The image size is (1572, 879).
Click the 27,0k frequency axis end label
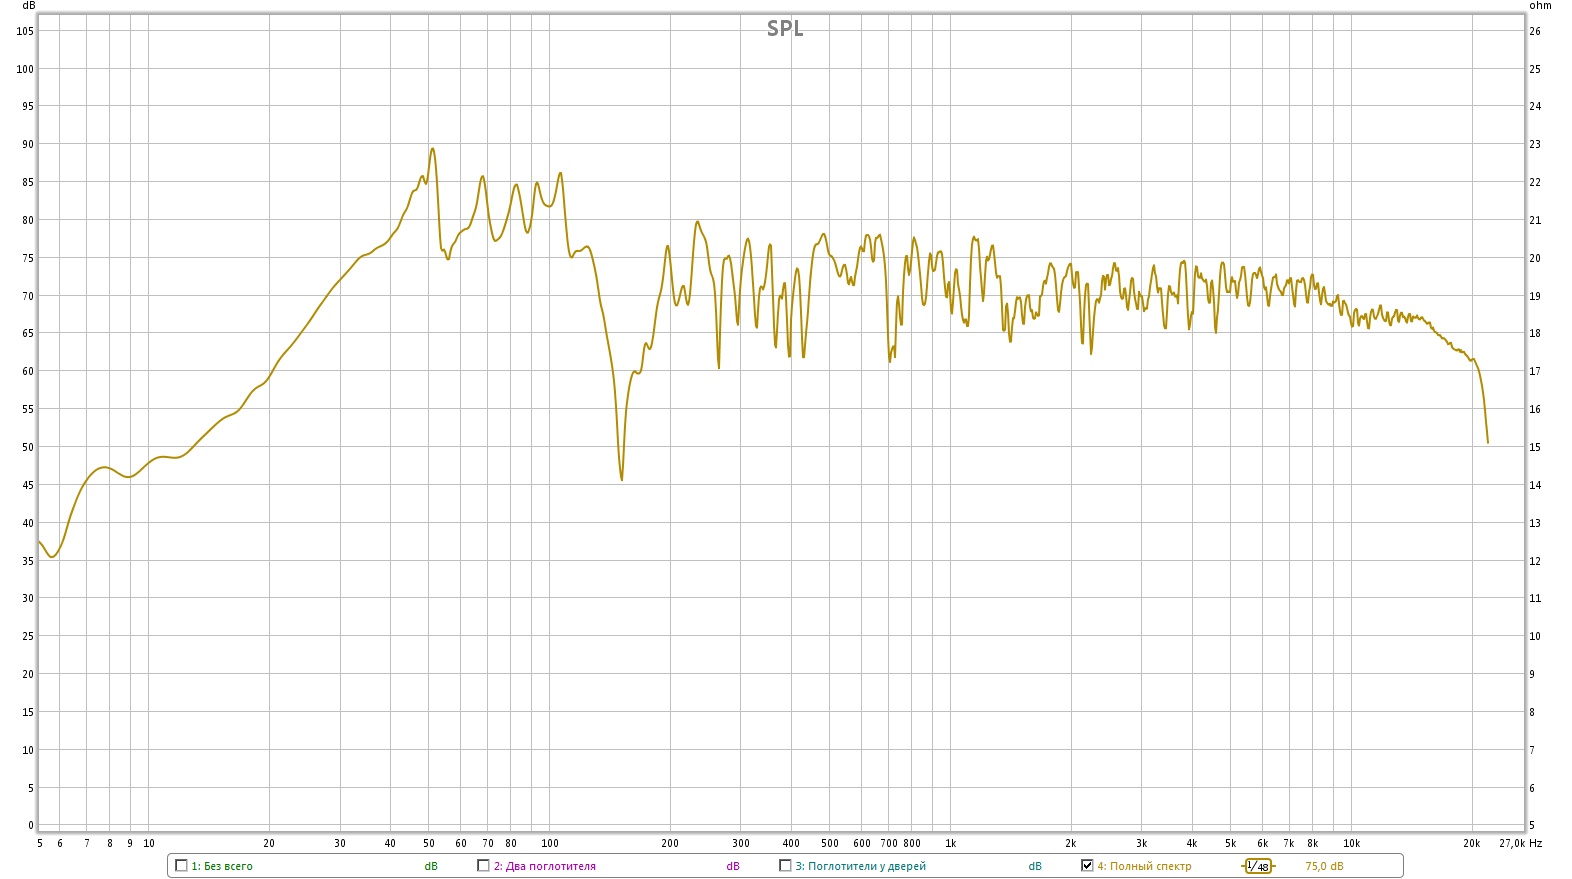pyautogui.click(x=1511, y=843)
